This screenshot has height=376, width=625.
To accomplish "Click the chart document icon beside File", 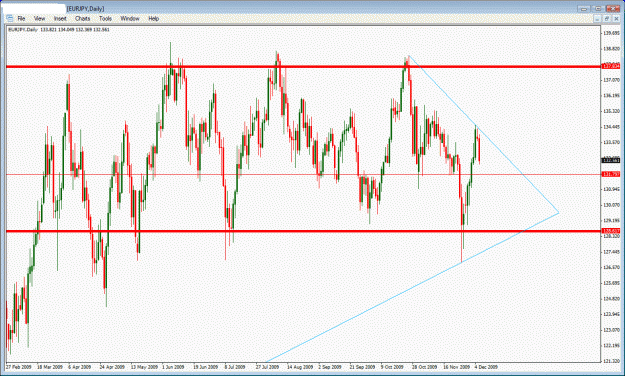I will (10, 18).
